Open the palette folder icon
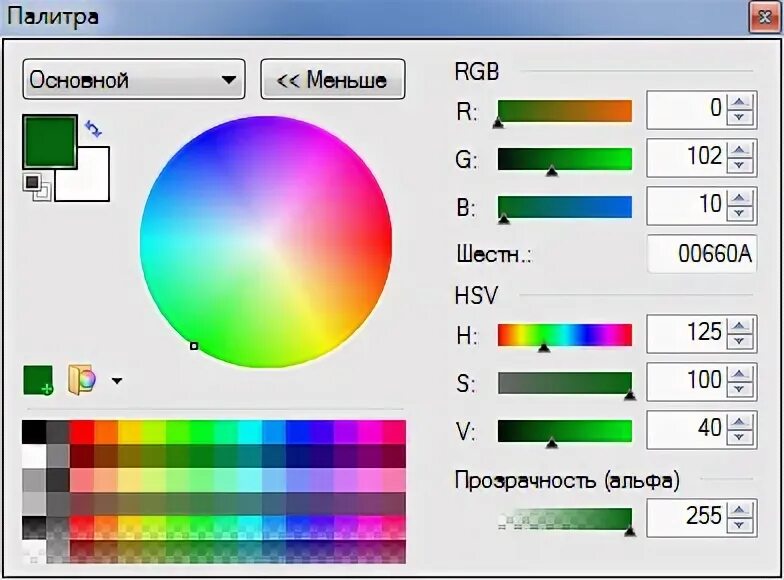Screen dimensions: 784x580 pyautogui.click(x=82, y=380)
